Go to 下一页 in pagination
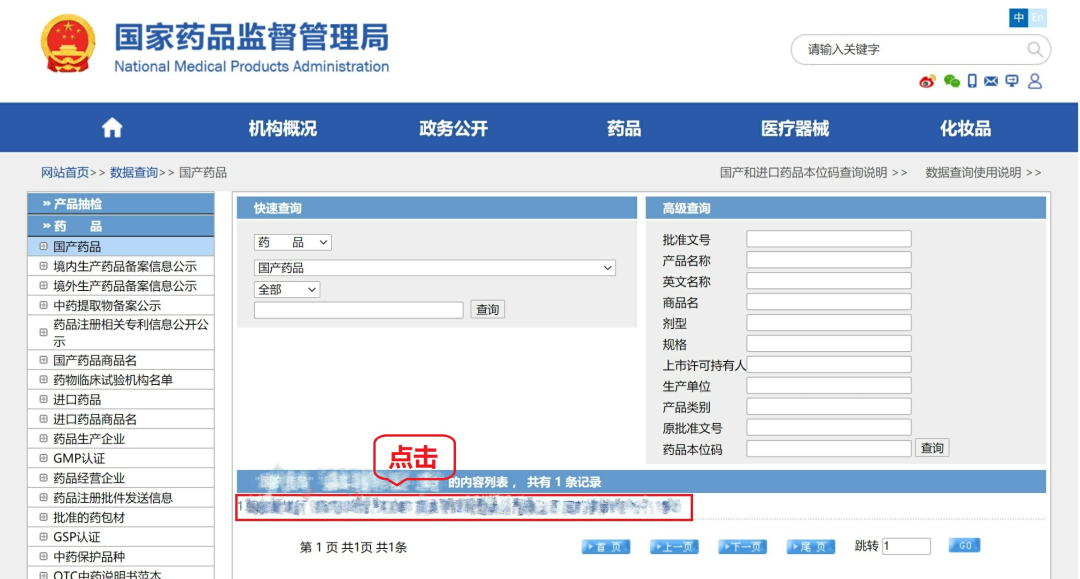The height and width of the screenshot is (579, 1080). click(x=740, y=546)
